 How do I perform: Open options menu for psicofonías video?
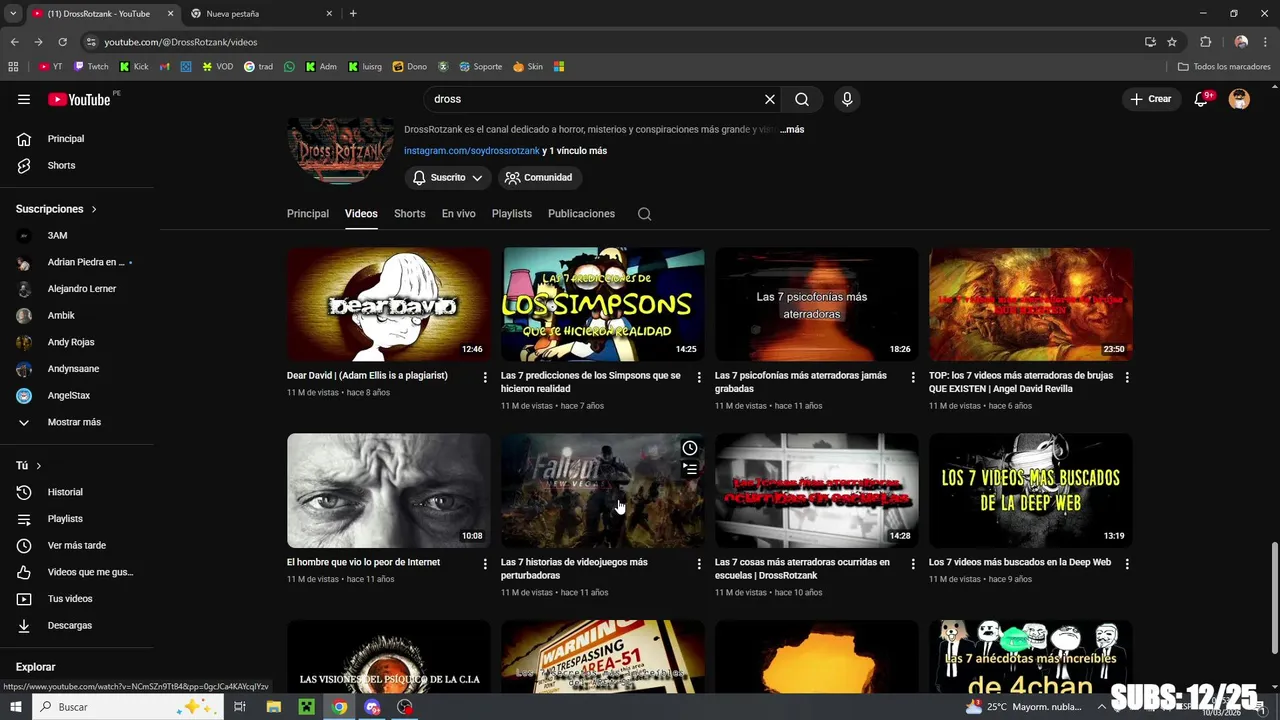click(913, 377)
